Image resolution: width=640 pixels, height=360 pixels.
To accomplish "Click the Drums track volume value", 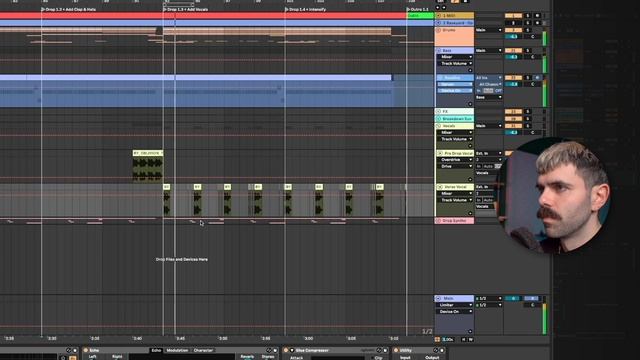I will 513,37.
